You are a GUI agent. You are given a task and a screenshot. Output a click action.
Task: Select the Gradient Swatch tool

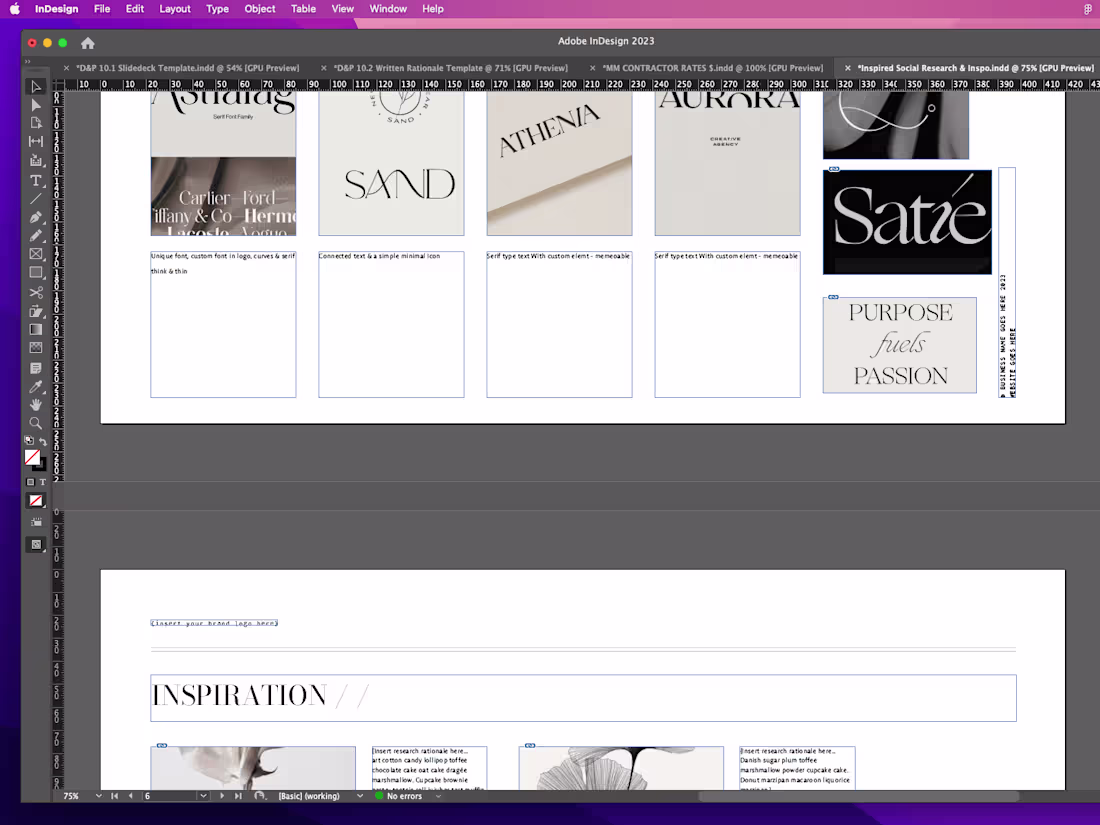[x=35, y=330]
